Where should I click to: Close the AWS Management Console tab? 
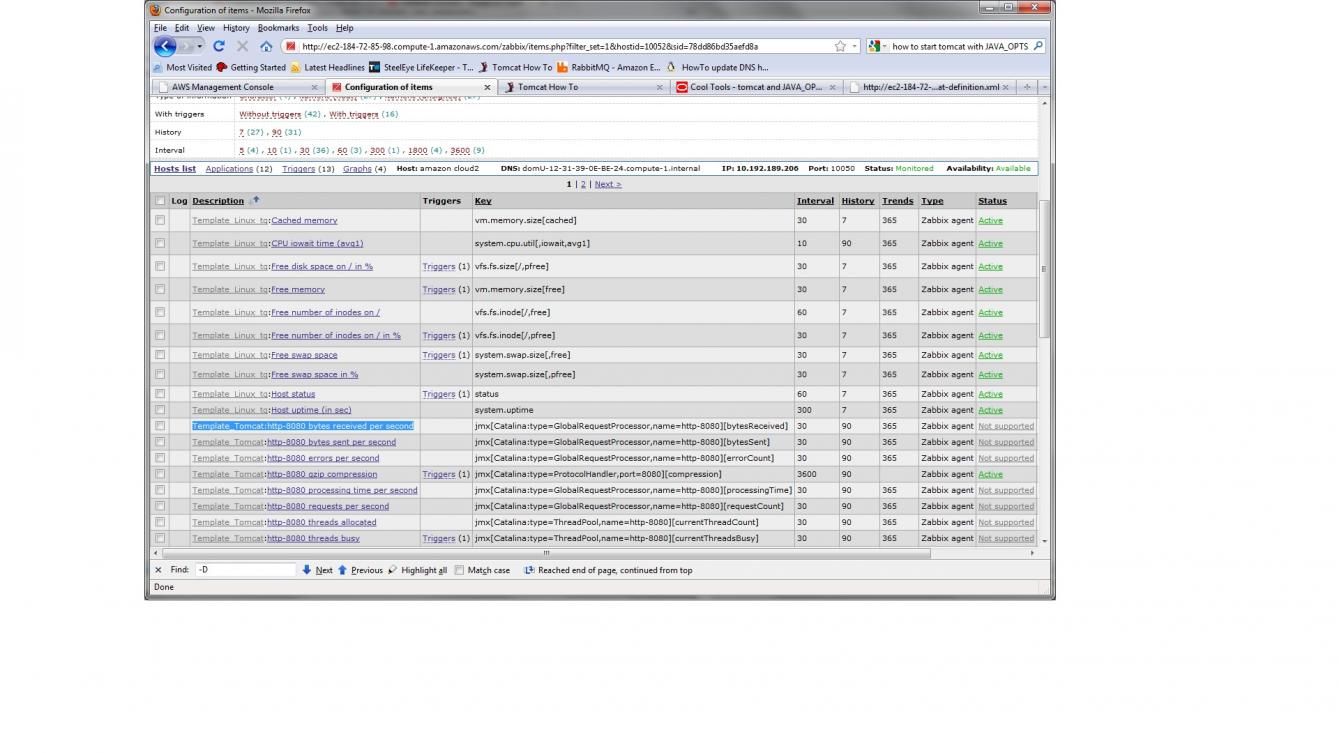click(x=317, y=87)
